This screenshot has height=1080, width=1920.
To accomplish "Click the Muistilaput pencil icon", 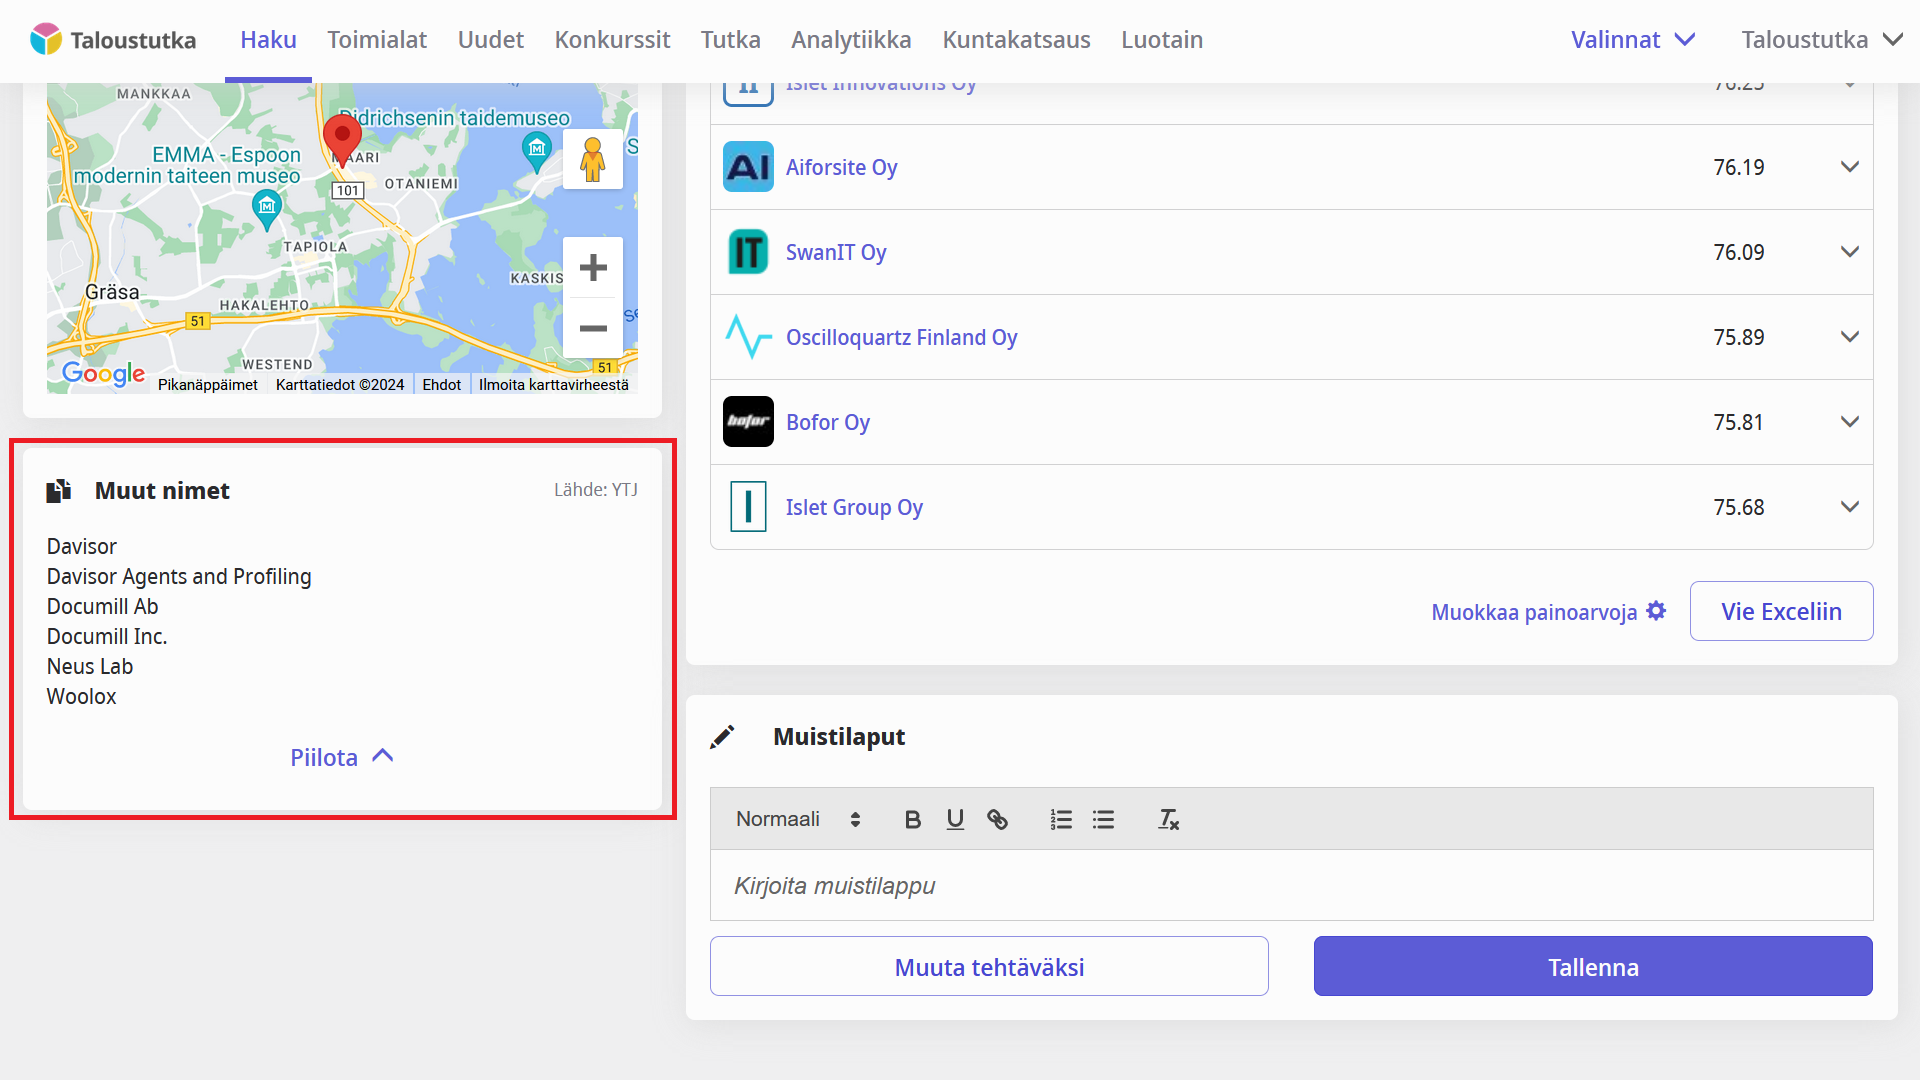I will (x=722, y=737).
